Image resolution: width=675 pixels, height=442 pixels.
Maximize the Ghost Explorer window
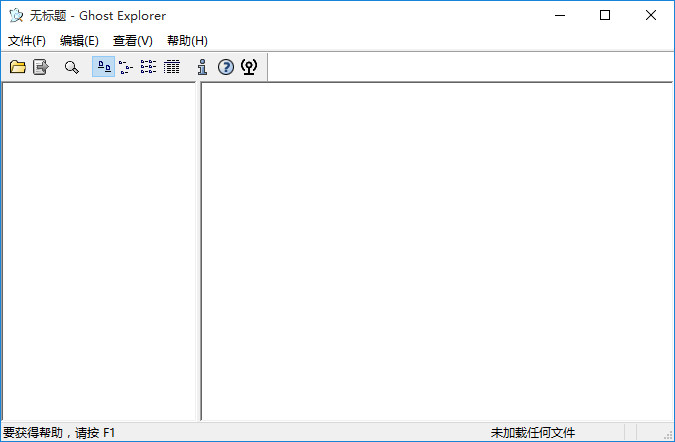605,15
